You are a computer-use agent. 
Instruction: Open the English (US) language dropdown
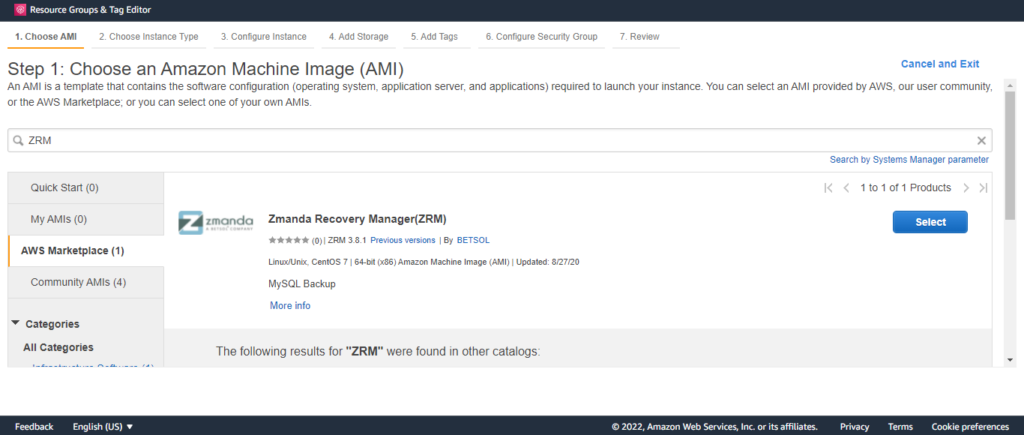[x=103, y=427]
